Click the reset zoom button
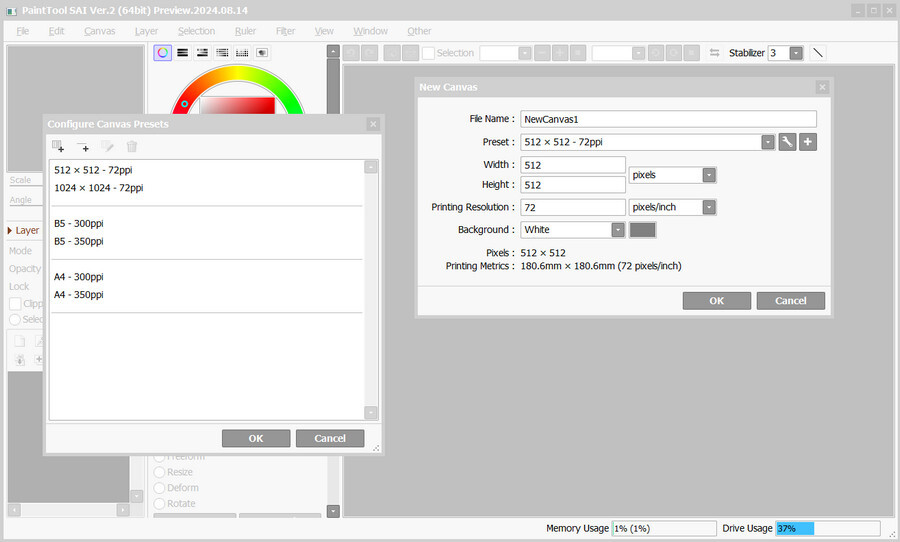The height and width of the screenshot is (542, 900). [578, 53]
